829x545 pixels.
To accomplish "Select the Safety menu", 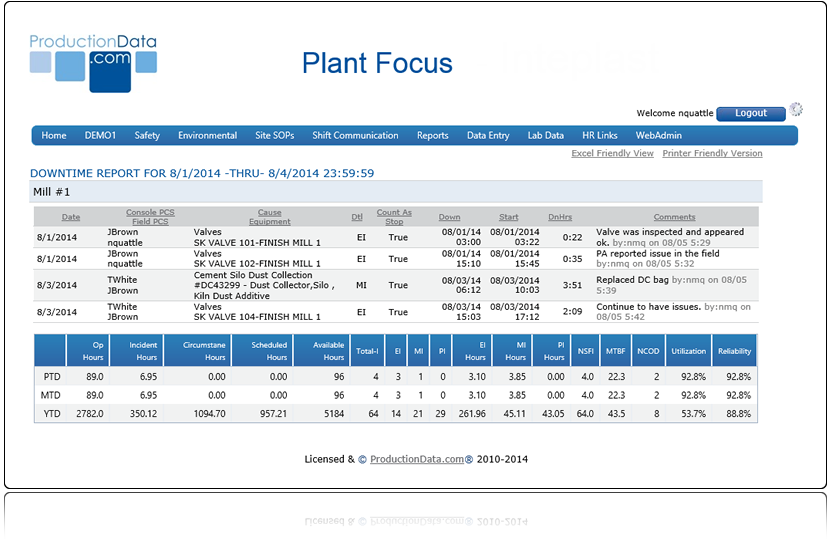I will [147, 136].
